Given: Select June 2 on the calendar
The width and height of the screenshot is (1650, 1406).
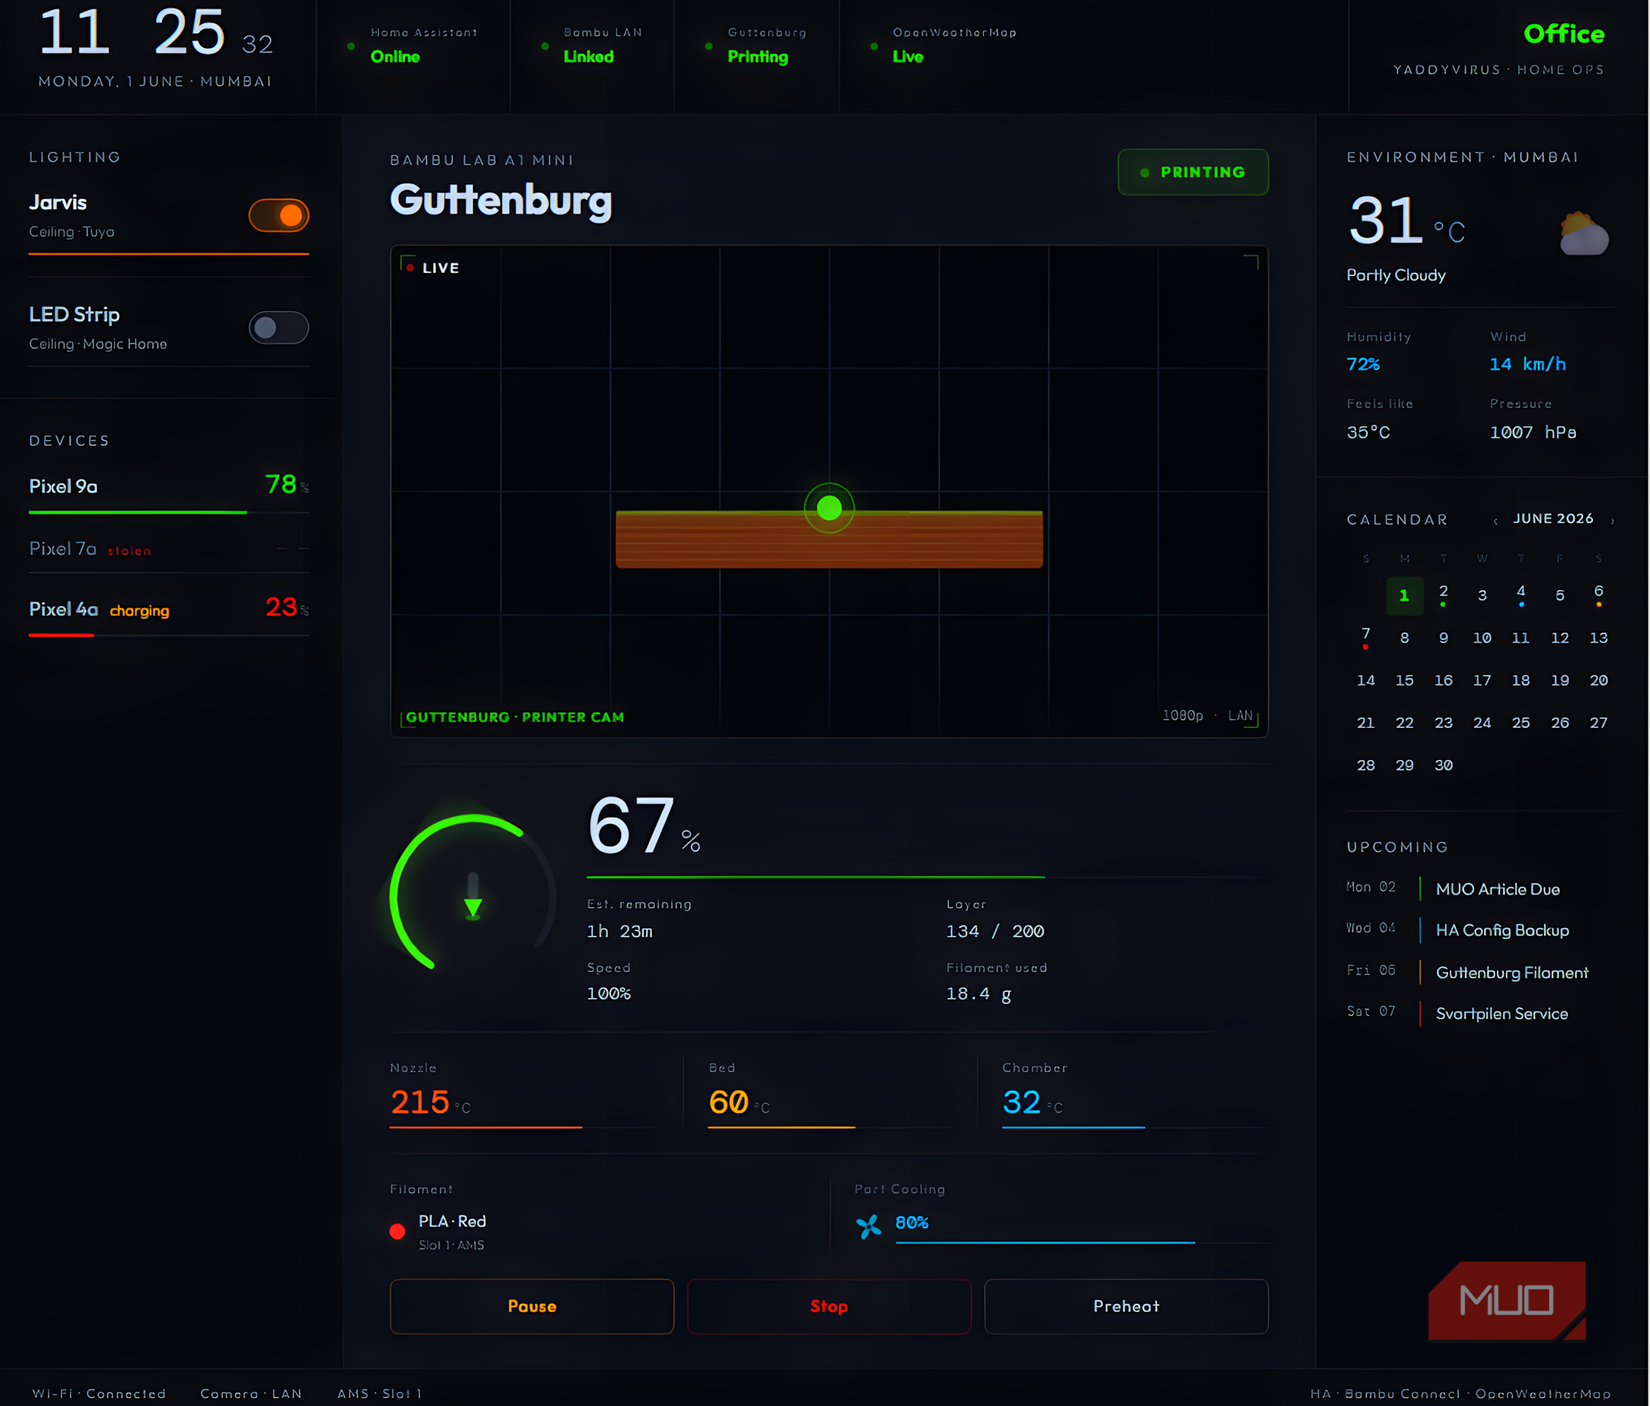Looking at the screenshot, I should (1443, 594).
